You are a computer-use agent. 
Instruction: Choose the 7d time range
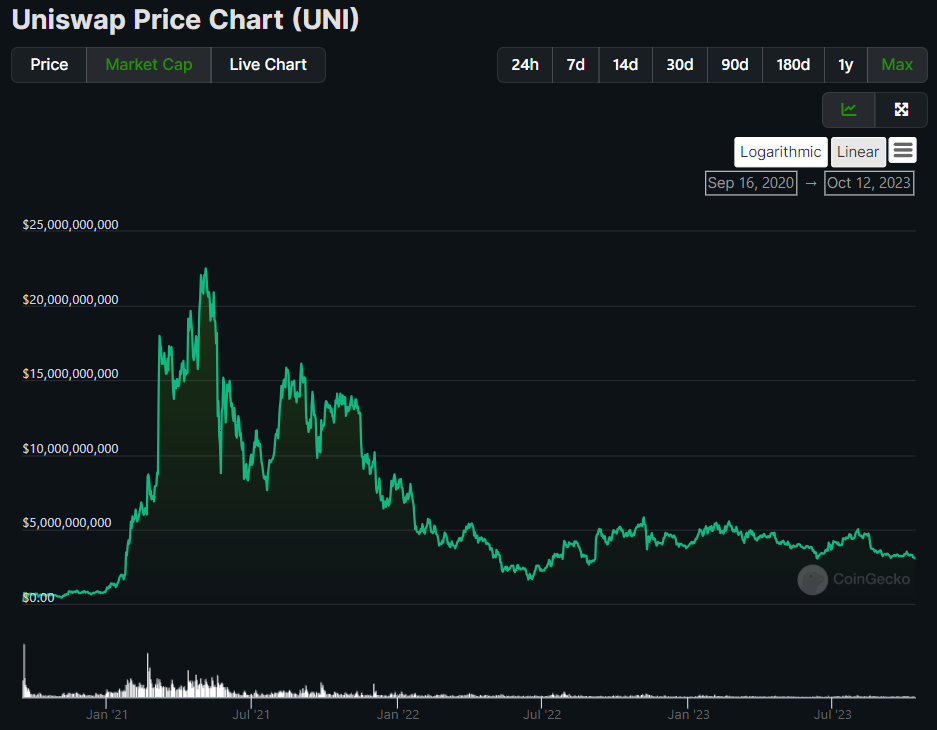click(575, 65)
